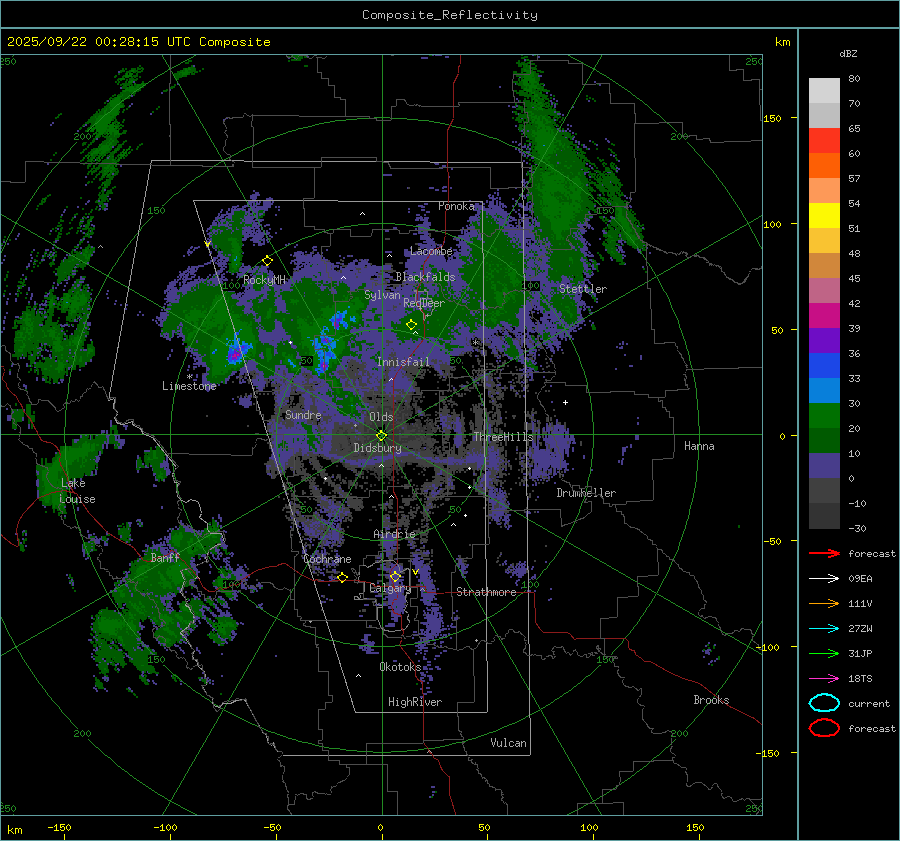Click the cyan 27ZW arrow in legend

[x=823, y=628]
